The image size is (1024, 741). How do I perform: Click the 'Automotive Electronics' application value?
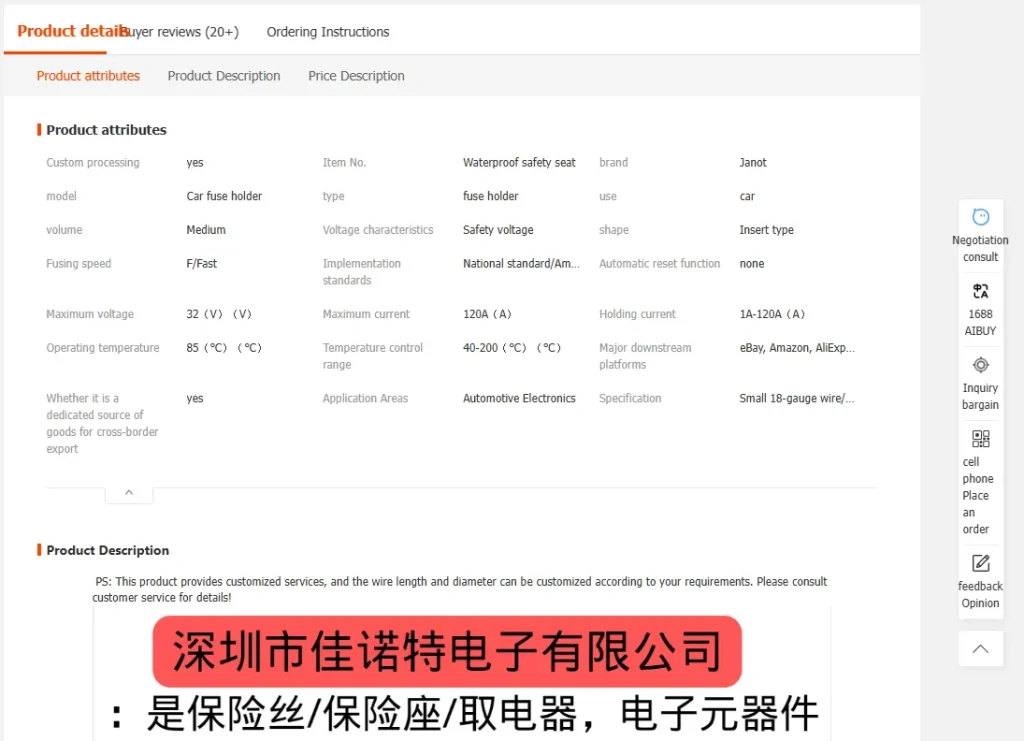coord(519,398)
